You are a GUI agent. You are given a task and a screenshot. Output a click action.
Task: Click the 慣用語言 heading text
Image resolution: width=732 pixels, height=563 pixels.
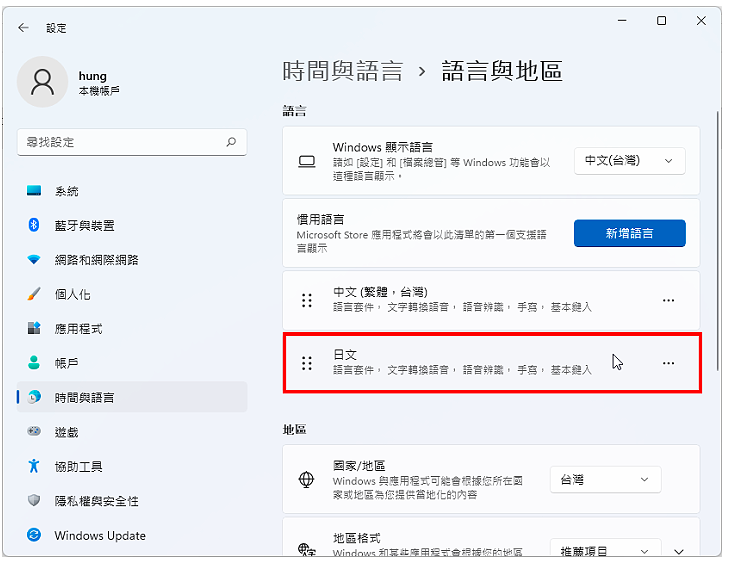(x=320, y=219)
